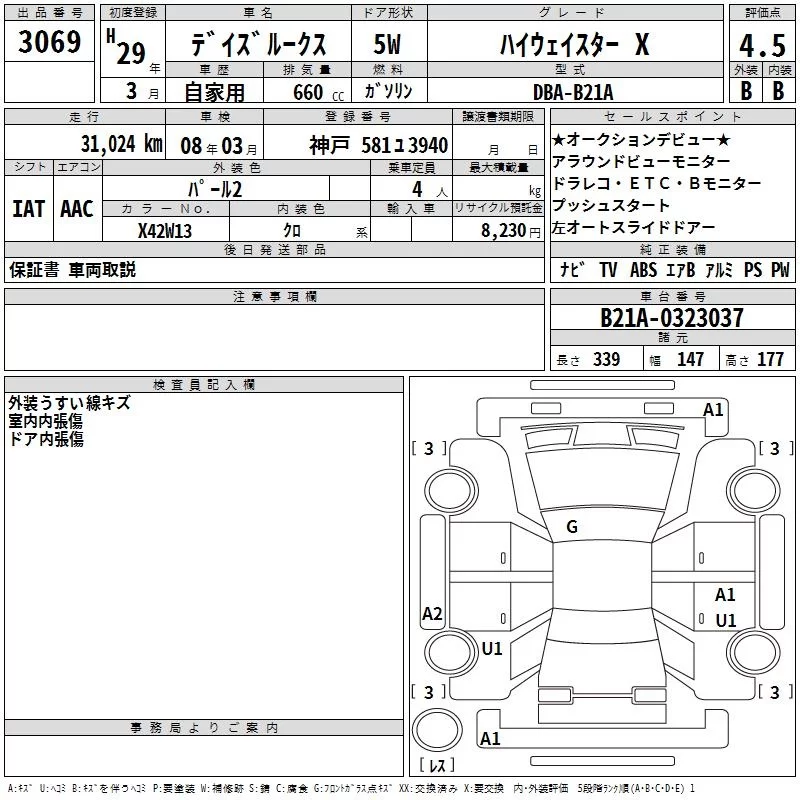Click length value 339
The width and height of the screenshot is (800, 800).
[x=607, y=359]
